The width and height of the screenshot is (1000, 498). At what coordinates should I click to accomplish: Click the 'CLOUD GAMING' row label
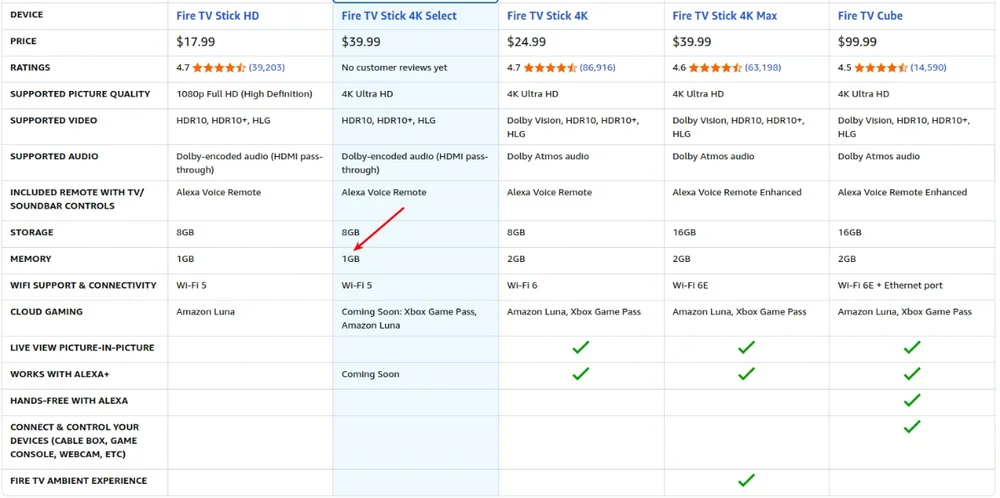46,312
